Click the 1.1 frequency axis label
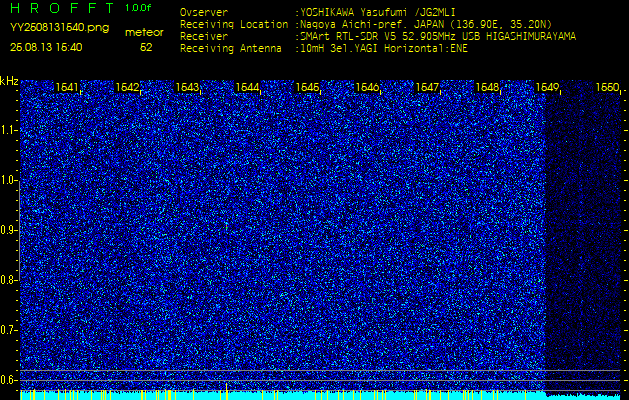 [x=9, y=130]
